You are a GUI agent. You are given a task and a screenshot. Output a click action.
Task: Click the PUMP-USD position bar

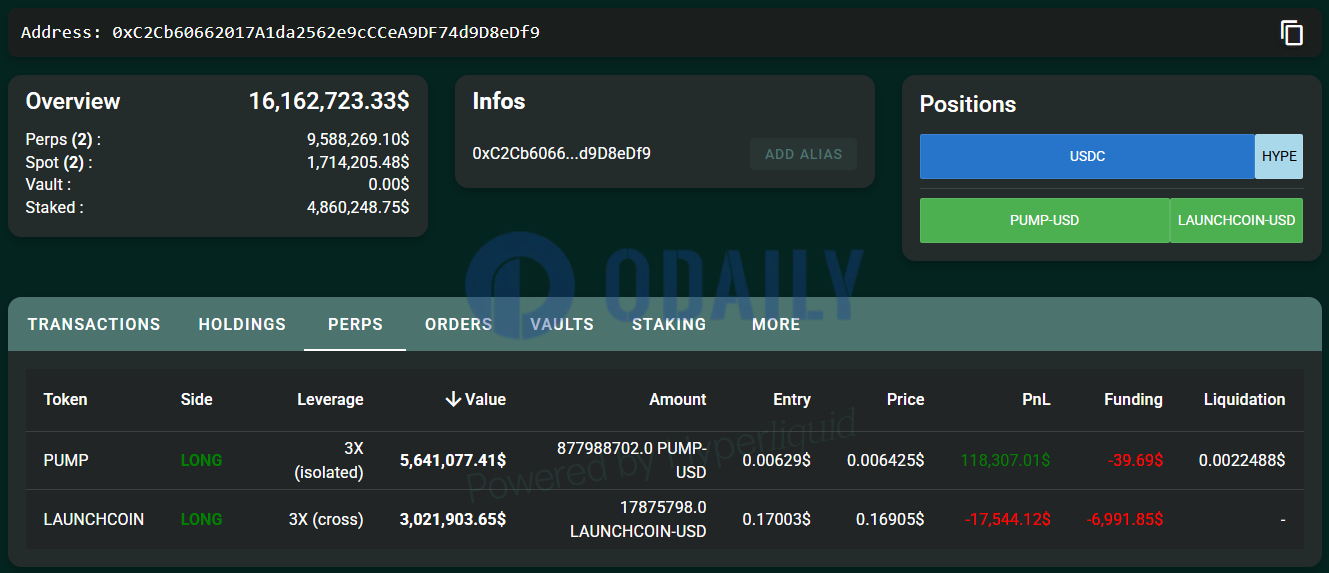pos(1044,220)
